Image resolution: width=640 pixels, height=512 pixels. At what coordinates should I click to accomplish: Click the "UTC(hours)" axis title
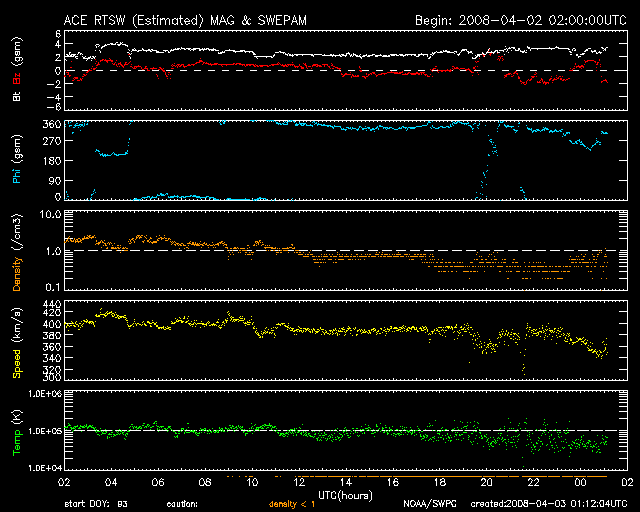pos(345,495)
